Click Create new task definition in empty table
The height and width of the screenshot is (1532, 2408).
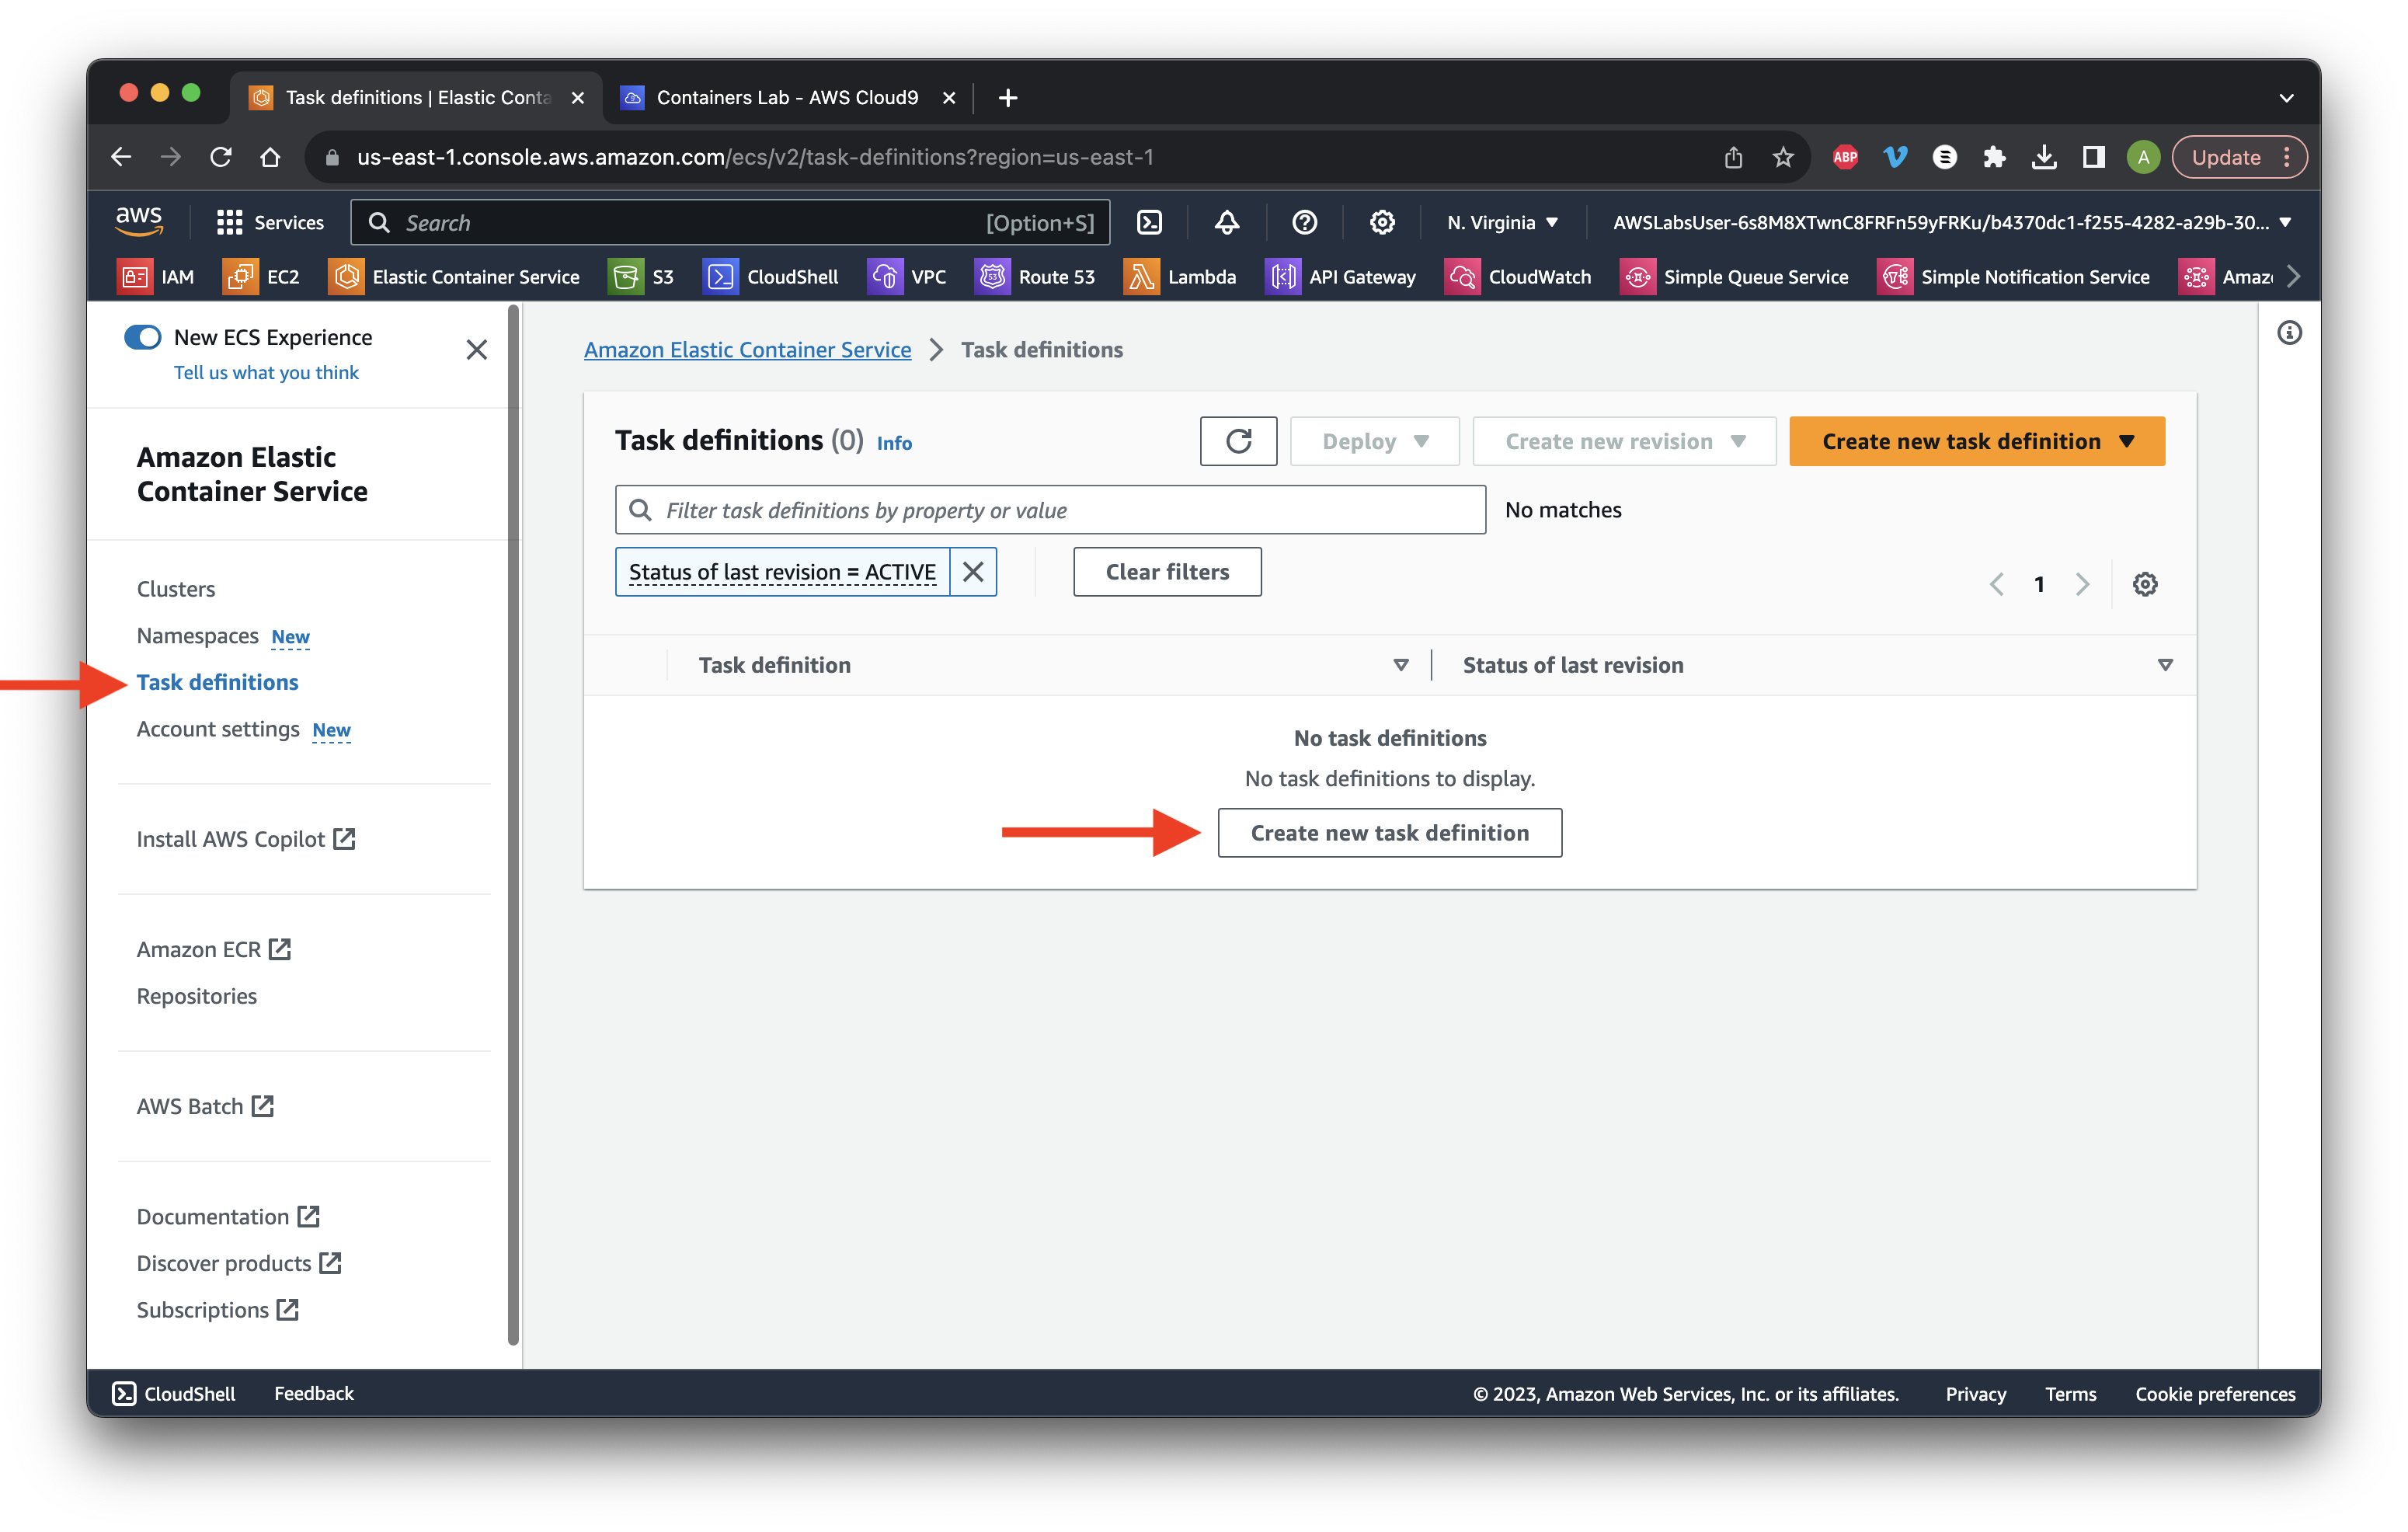(x=1389, y=833)
